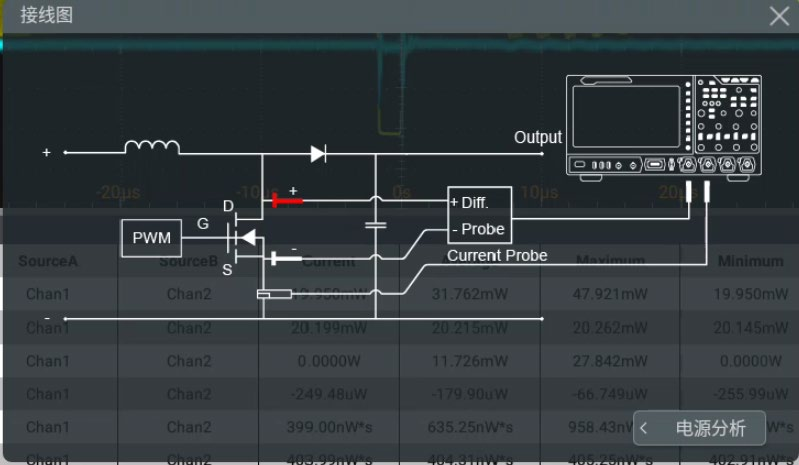Click the diode symbol on top rail
The width and height of the screenshot is (799, 465).
coord(318,153)
